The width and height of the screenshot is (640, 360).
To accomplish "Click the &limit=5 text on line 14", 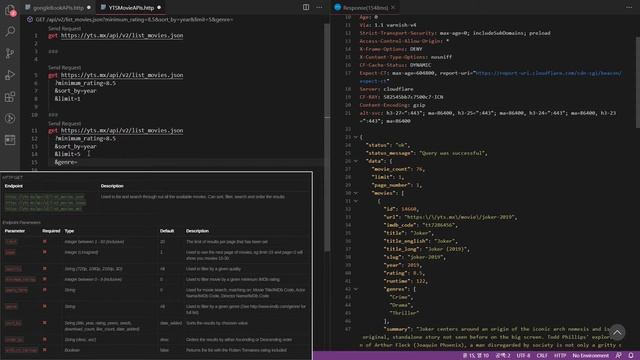I will coord(67,154).
